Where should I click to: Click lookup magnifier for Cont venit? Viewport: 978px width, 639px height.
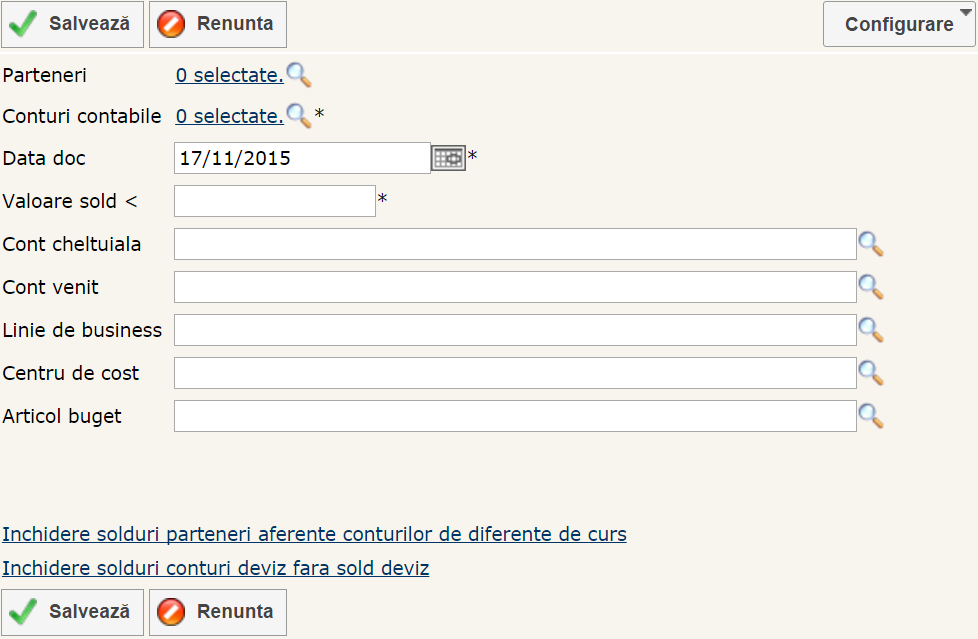pos(871,287)
